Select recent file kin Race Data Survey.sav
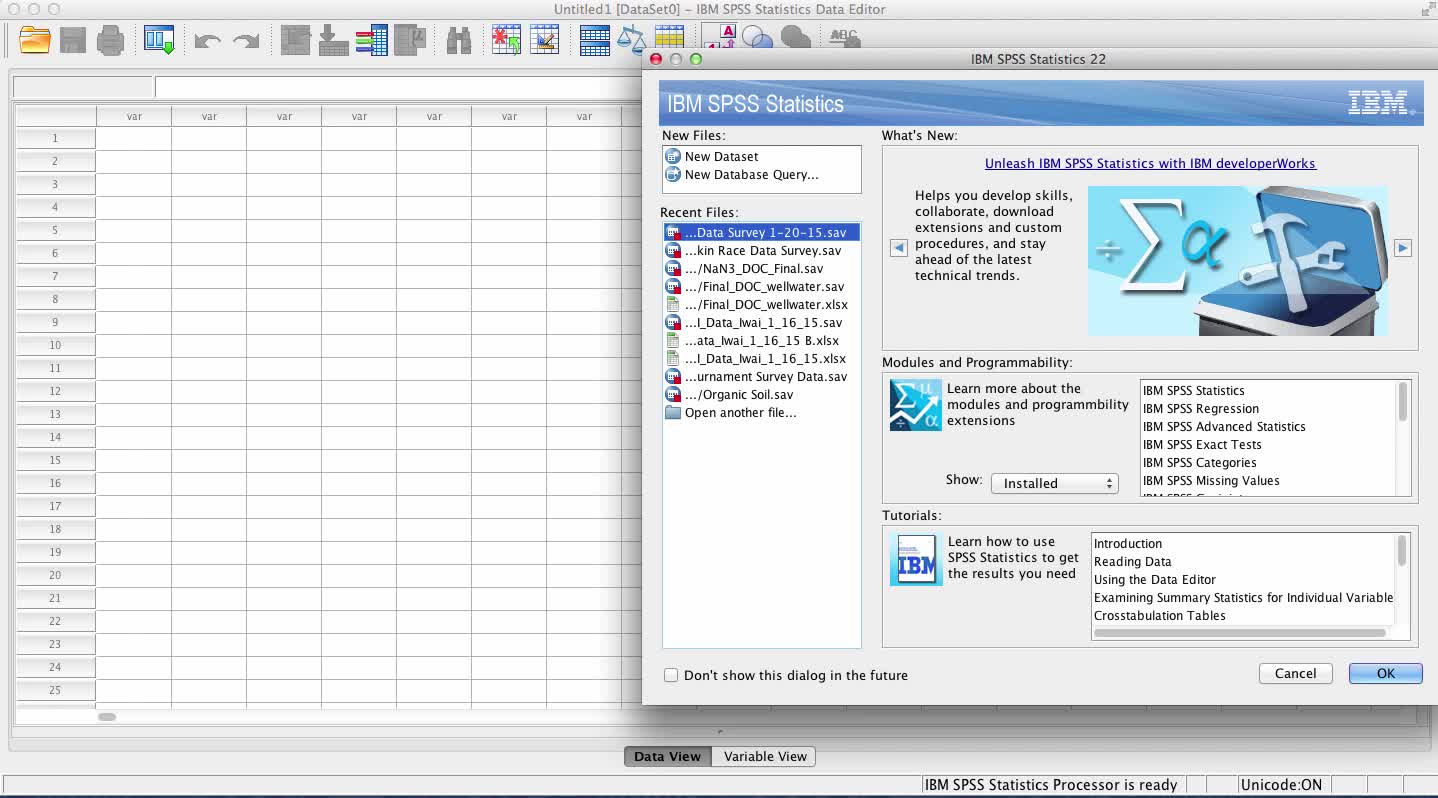1438x798 pixels. [x=761, y=250]
